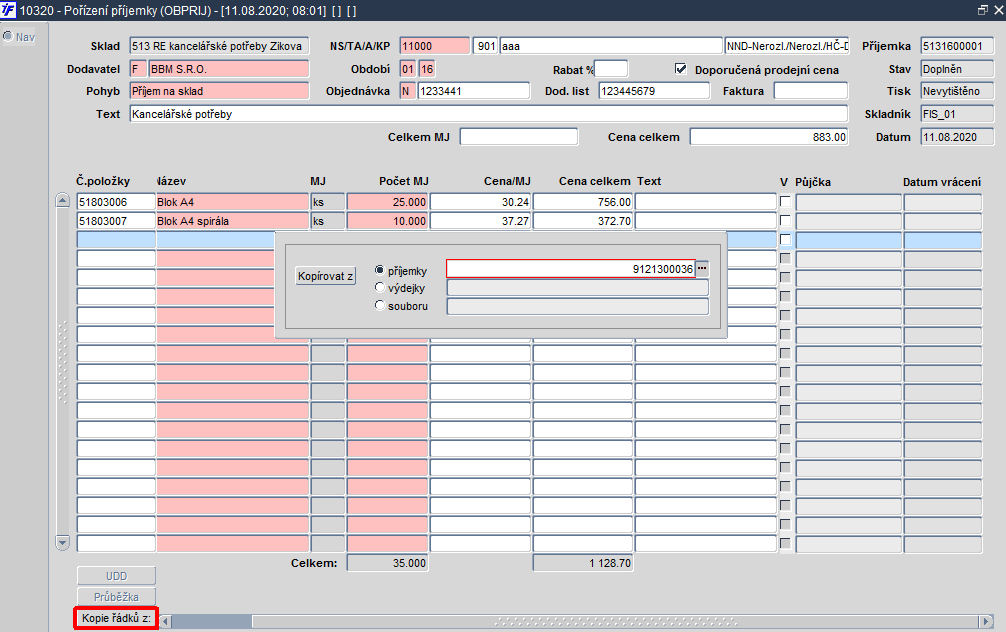Click the right arrow of horizontal scrollbar
Viewport: 1006px width, 632px height.
click(x=986, y=621)
